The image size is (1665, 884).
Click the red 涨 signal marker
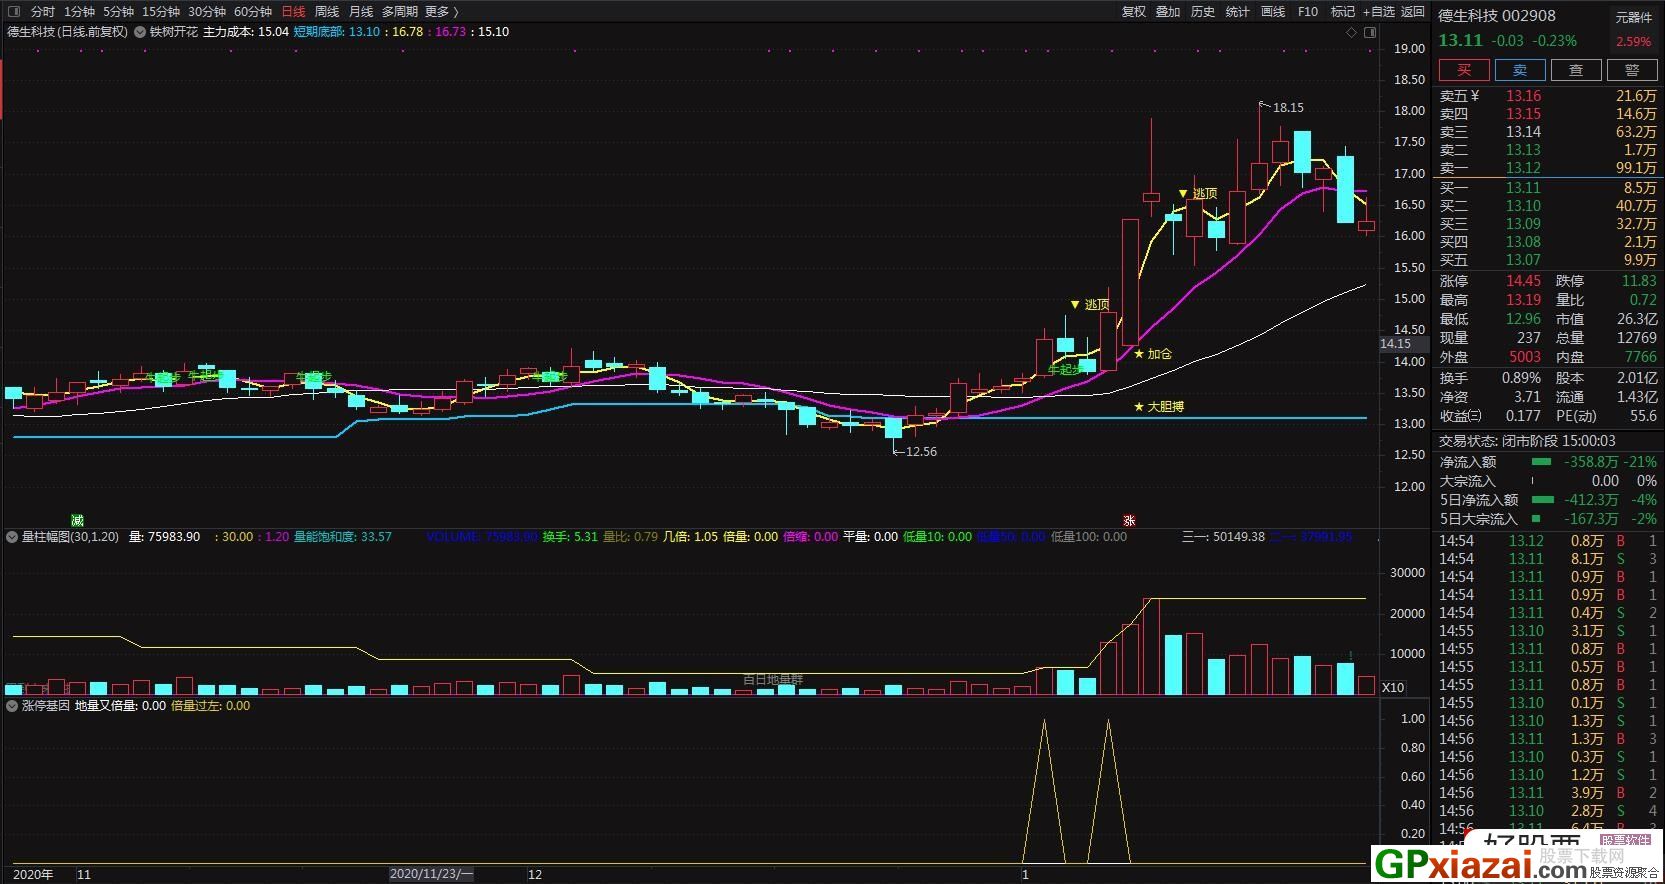point(1129,520)
